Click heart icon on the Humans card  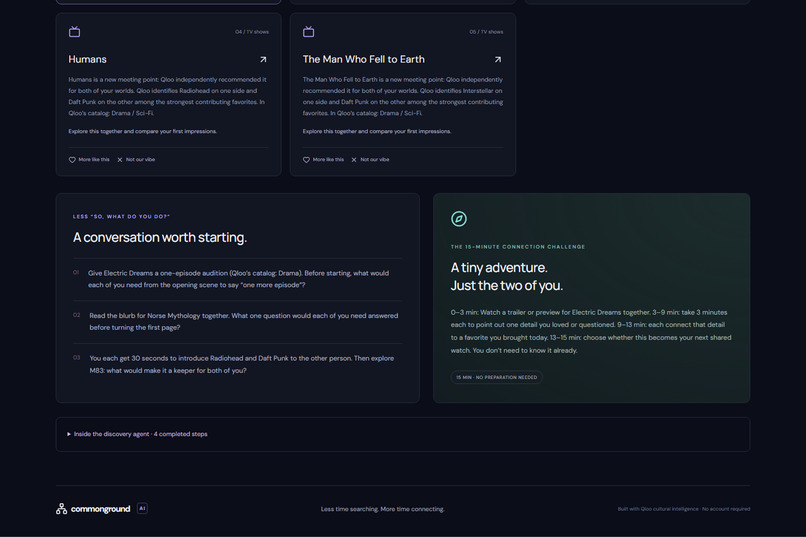point(72,160)
